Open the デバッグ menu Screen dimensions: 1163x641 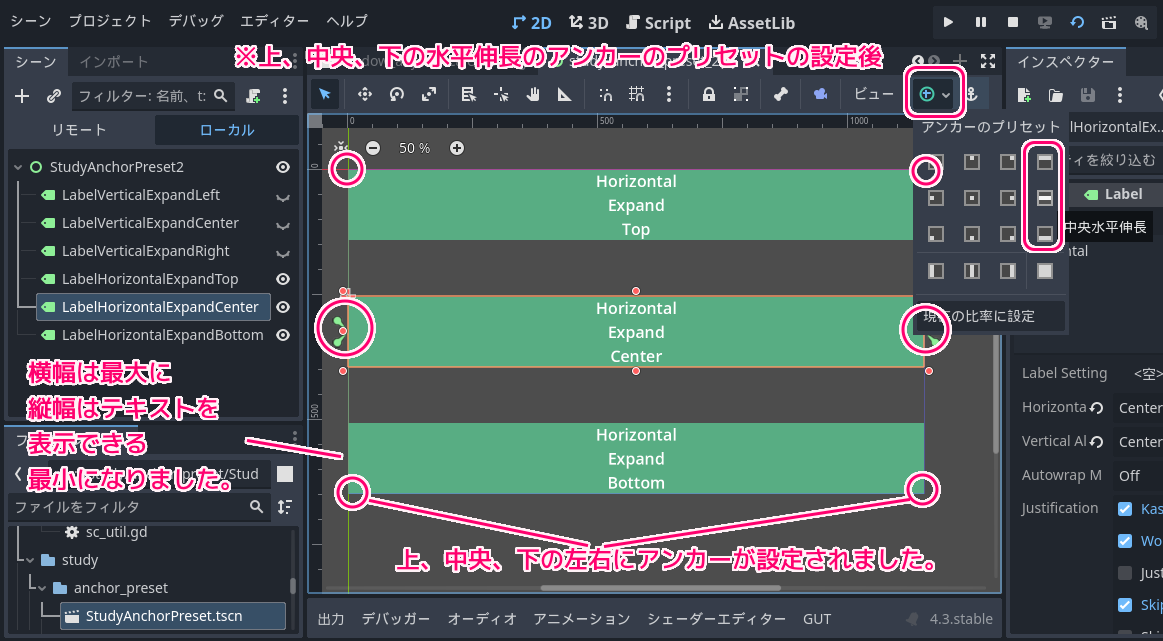(196, 21)
